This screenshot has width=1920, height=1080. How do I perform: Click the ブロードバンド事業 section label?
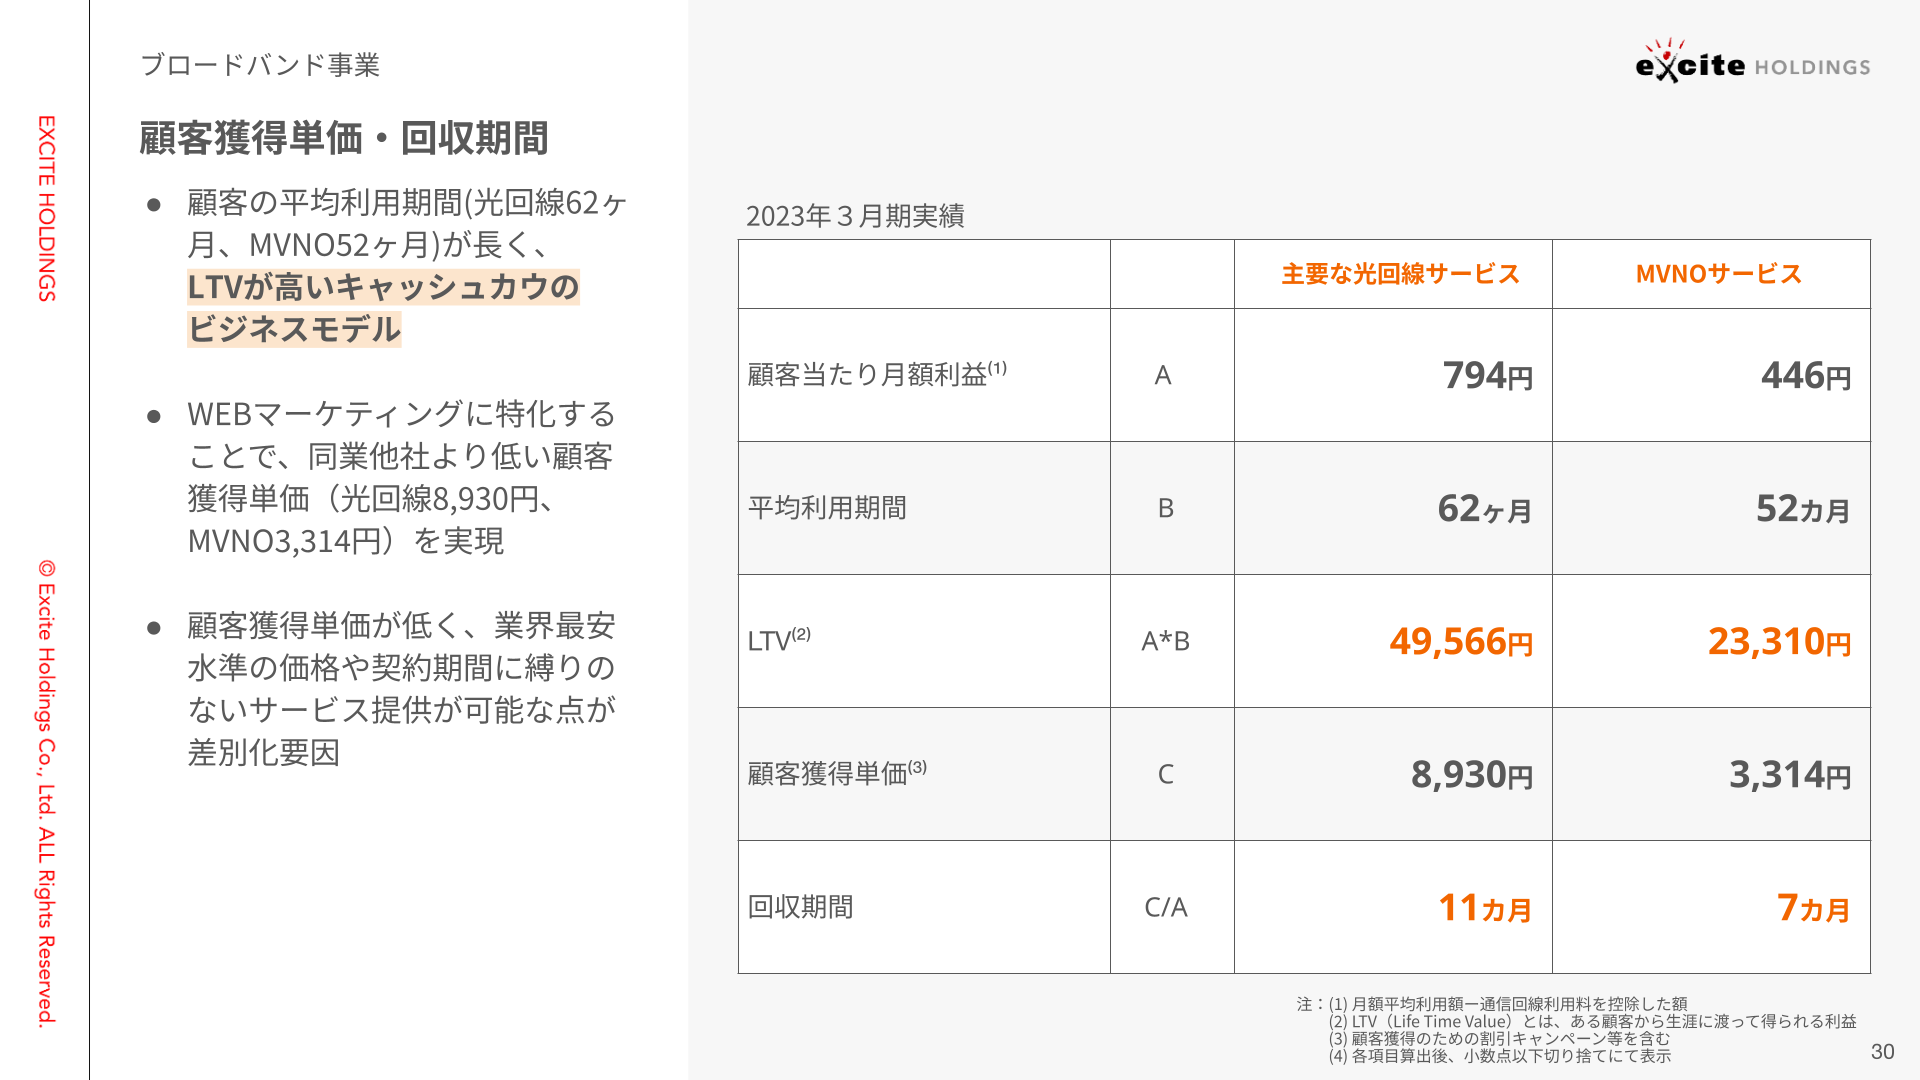point(260,65)
